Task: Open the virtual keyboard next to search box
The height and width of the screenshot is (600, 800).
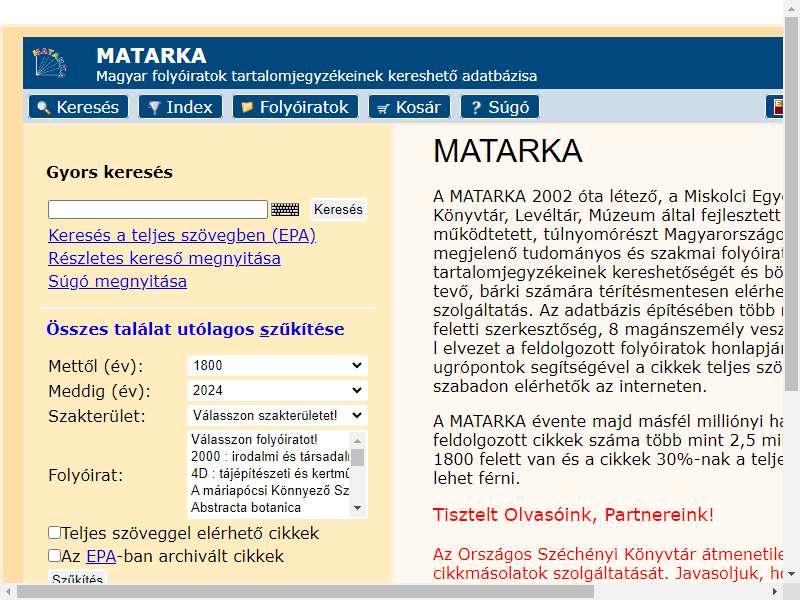Action: 285,209
